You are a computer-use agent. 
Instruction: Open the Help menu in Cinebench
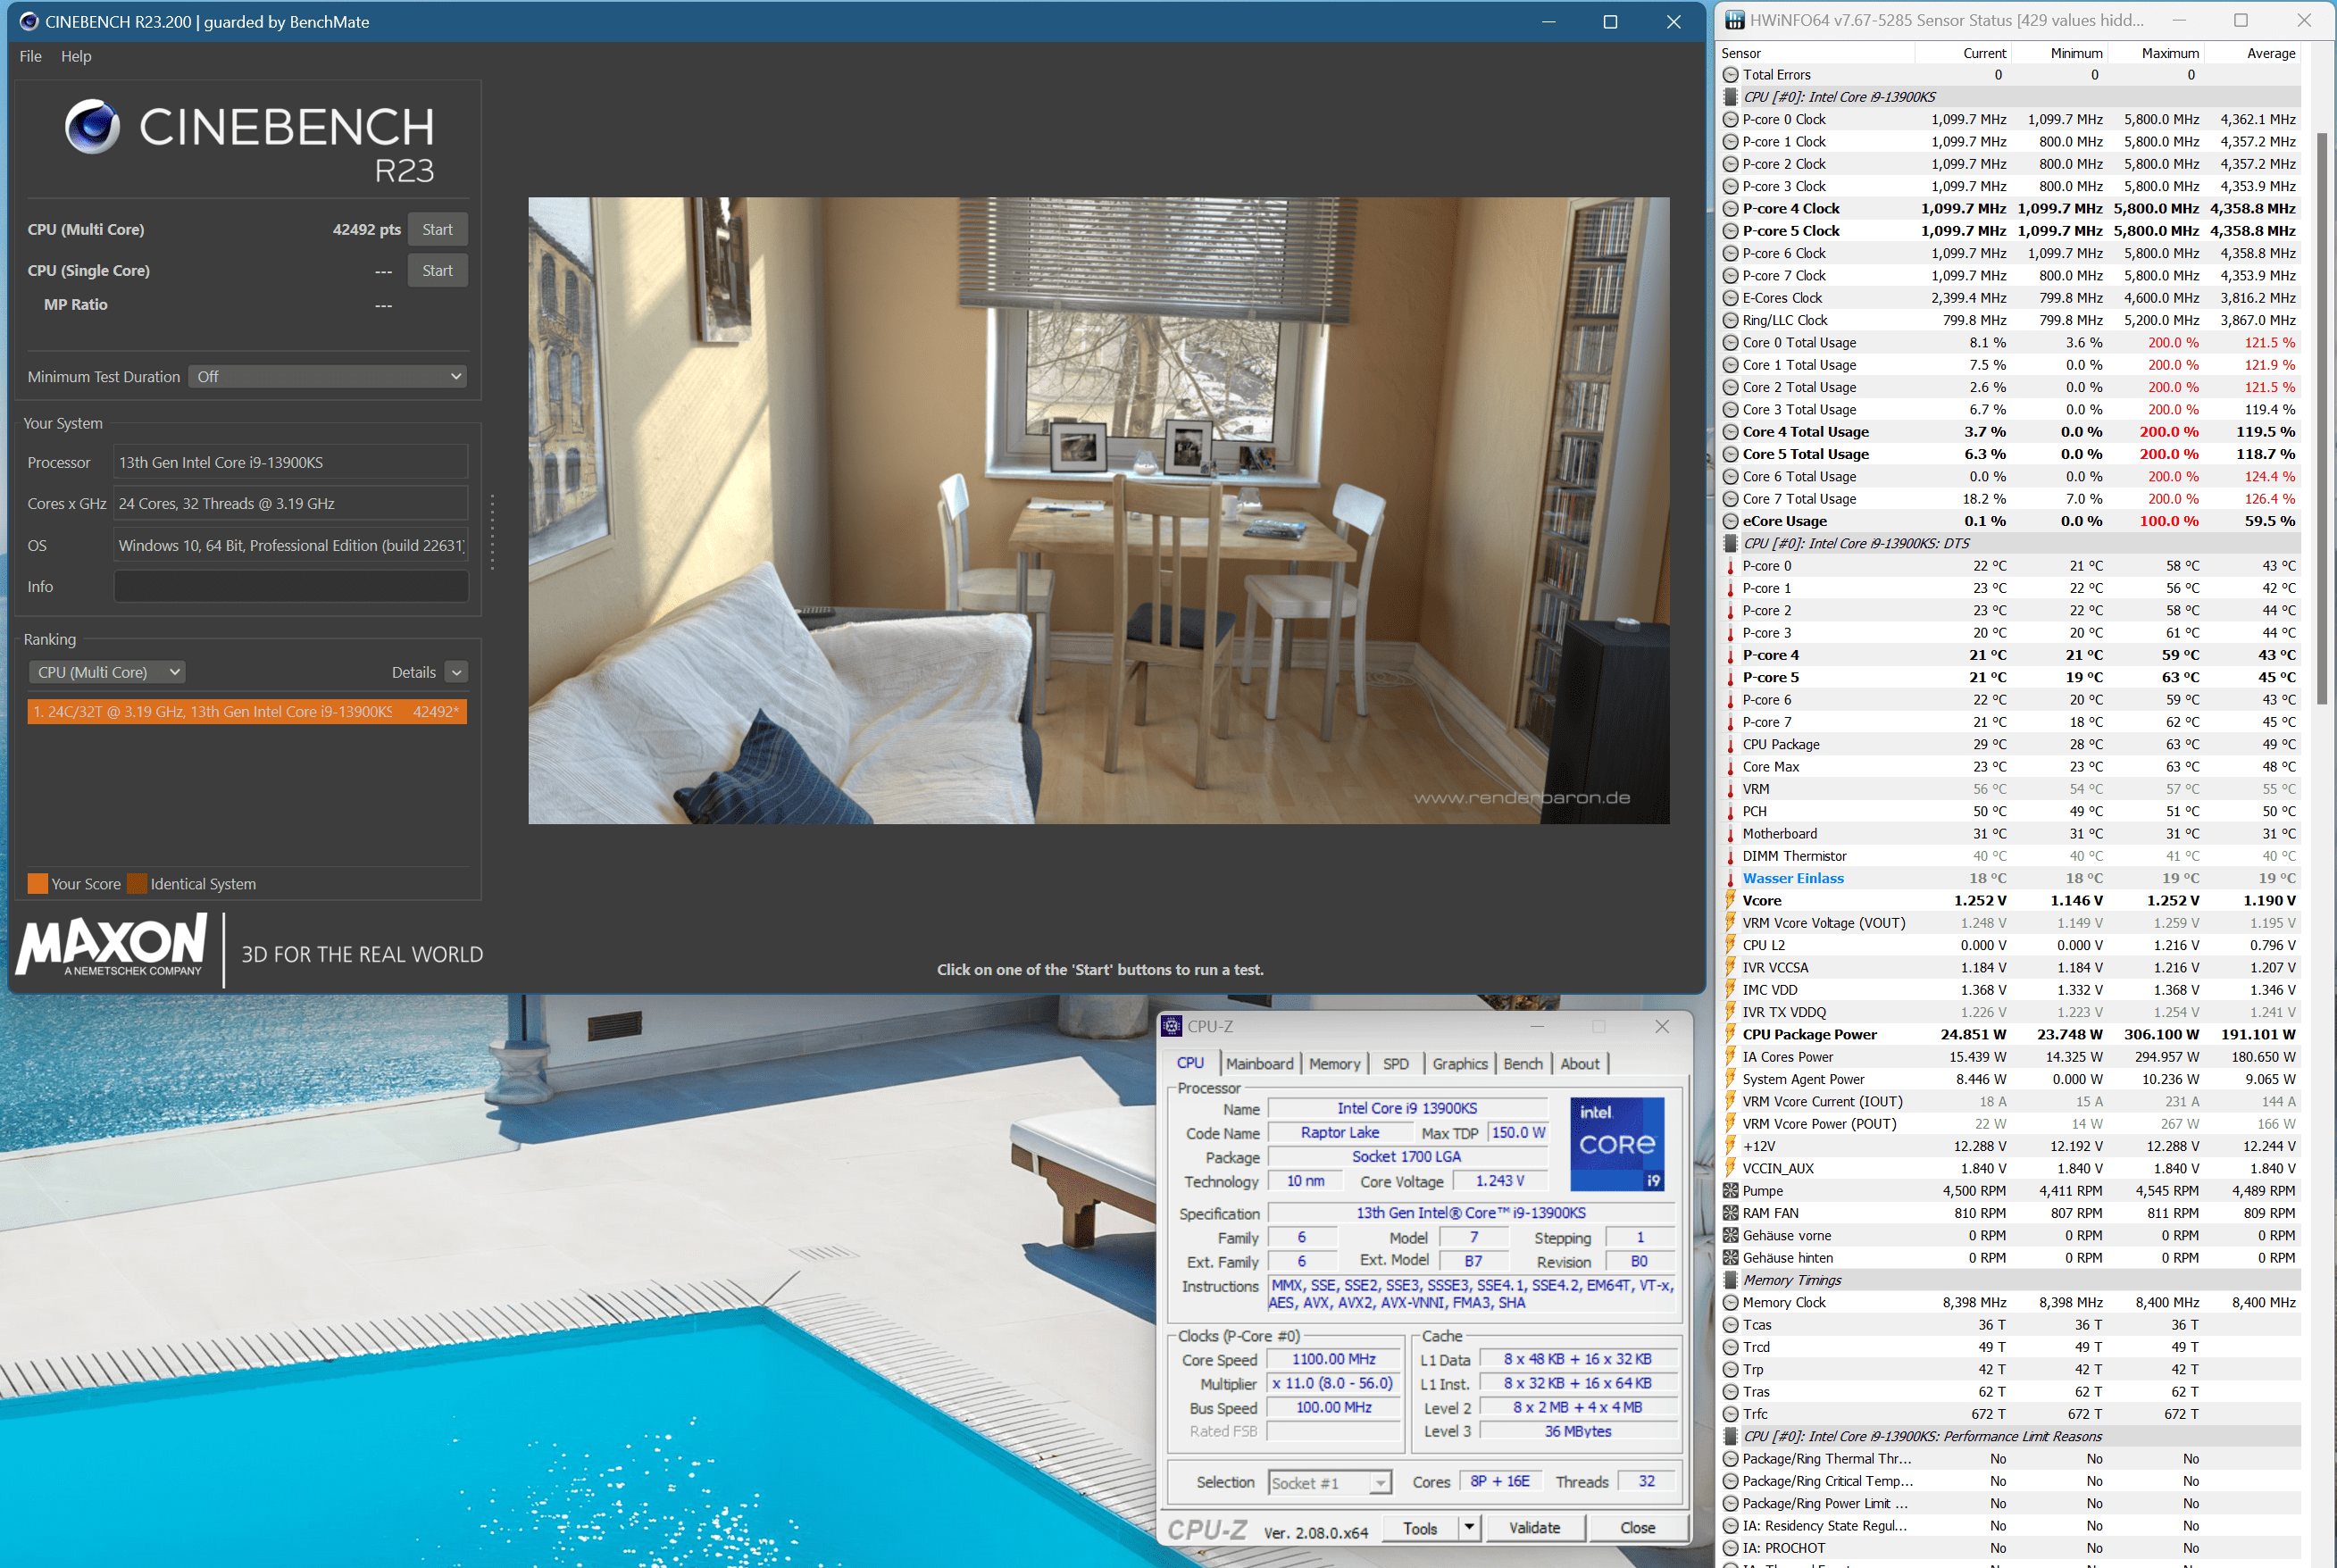(x=76, y=56)
